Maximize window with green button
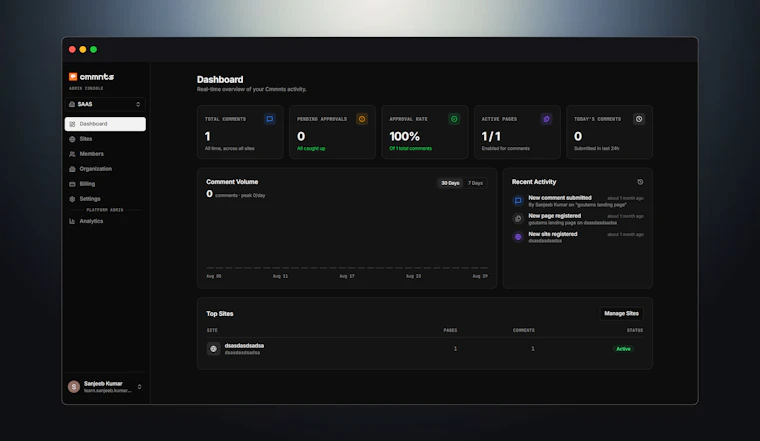Image resolution: width=760 pixels, height=441 pixels. pyautogui.click(x=94, y=49)
